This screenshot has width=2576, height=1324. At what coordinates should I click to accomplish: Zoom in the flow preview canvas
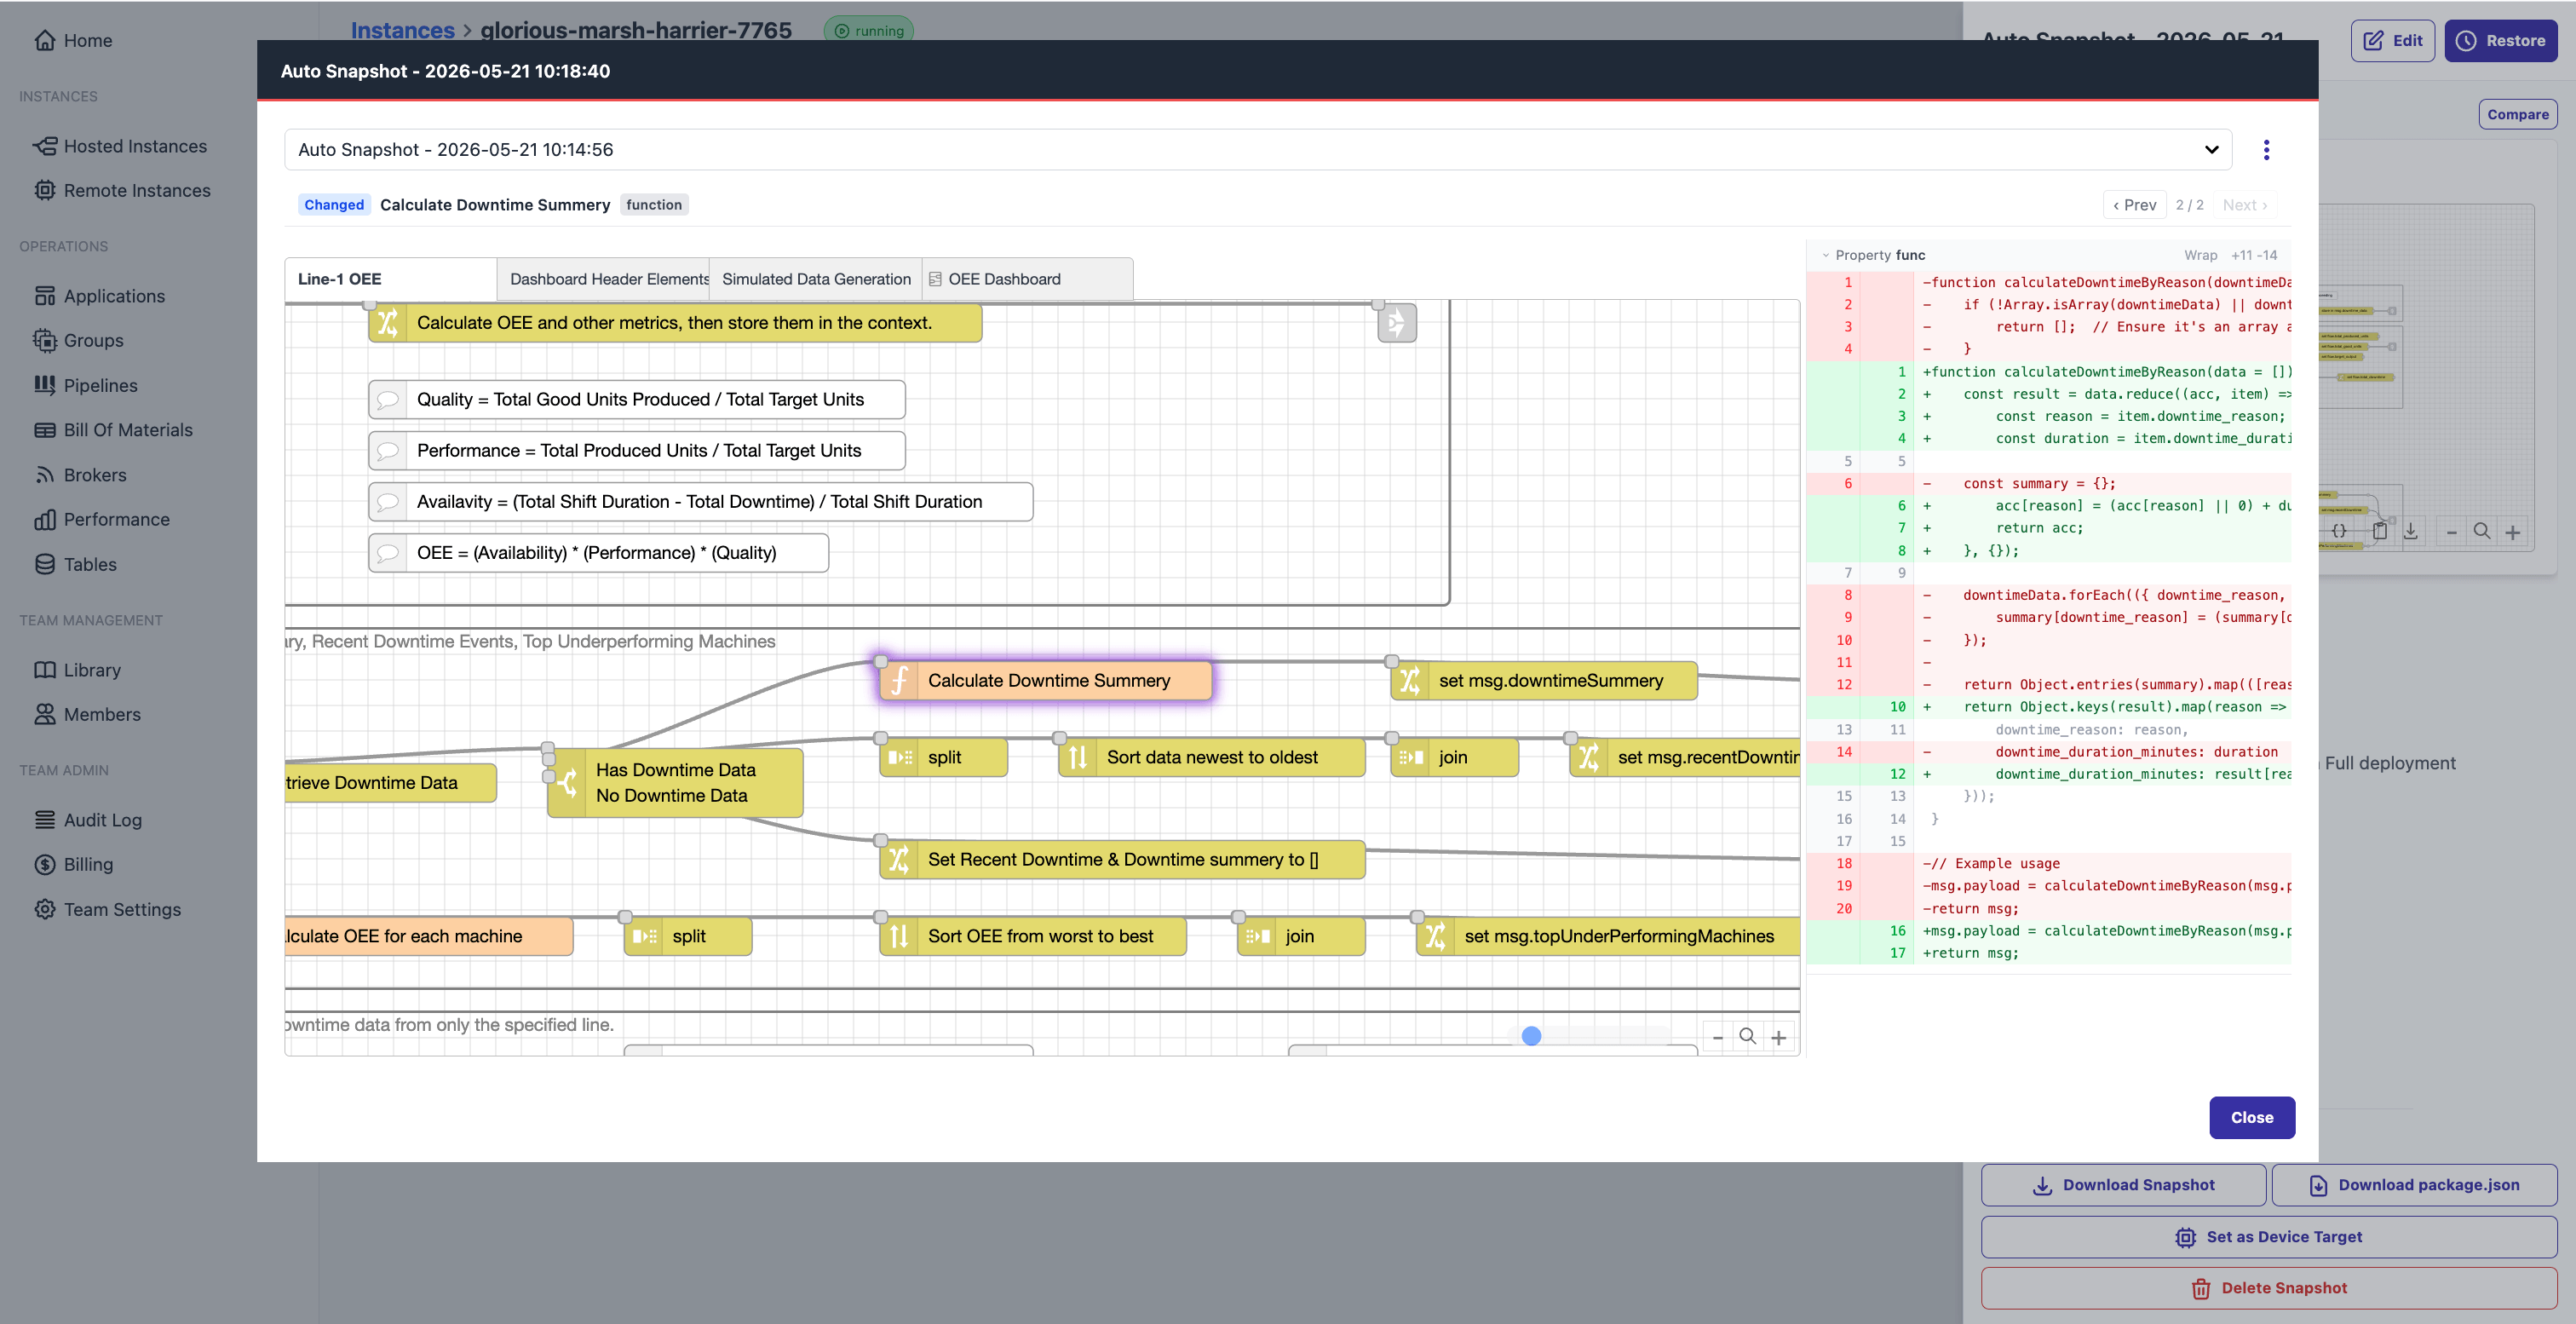click(1778, 1037)
